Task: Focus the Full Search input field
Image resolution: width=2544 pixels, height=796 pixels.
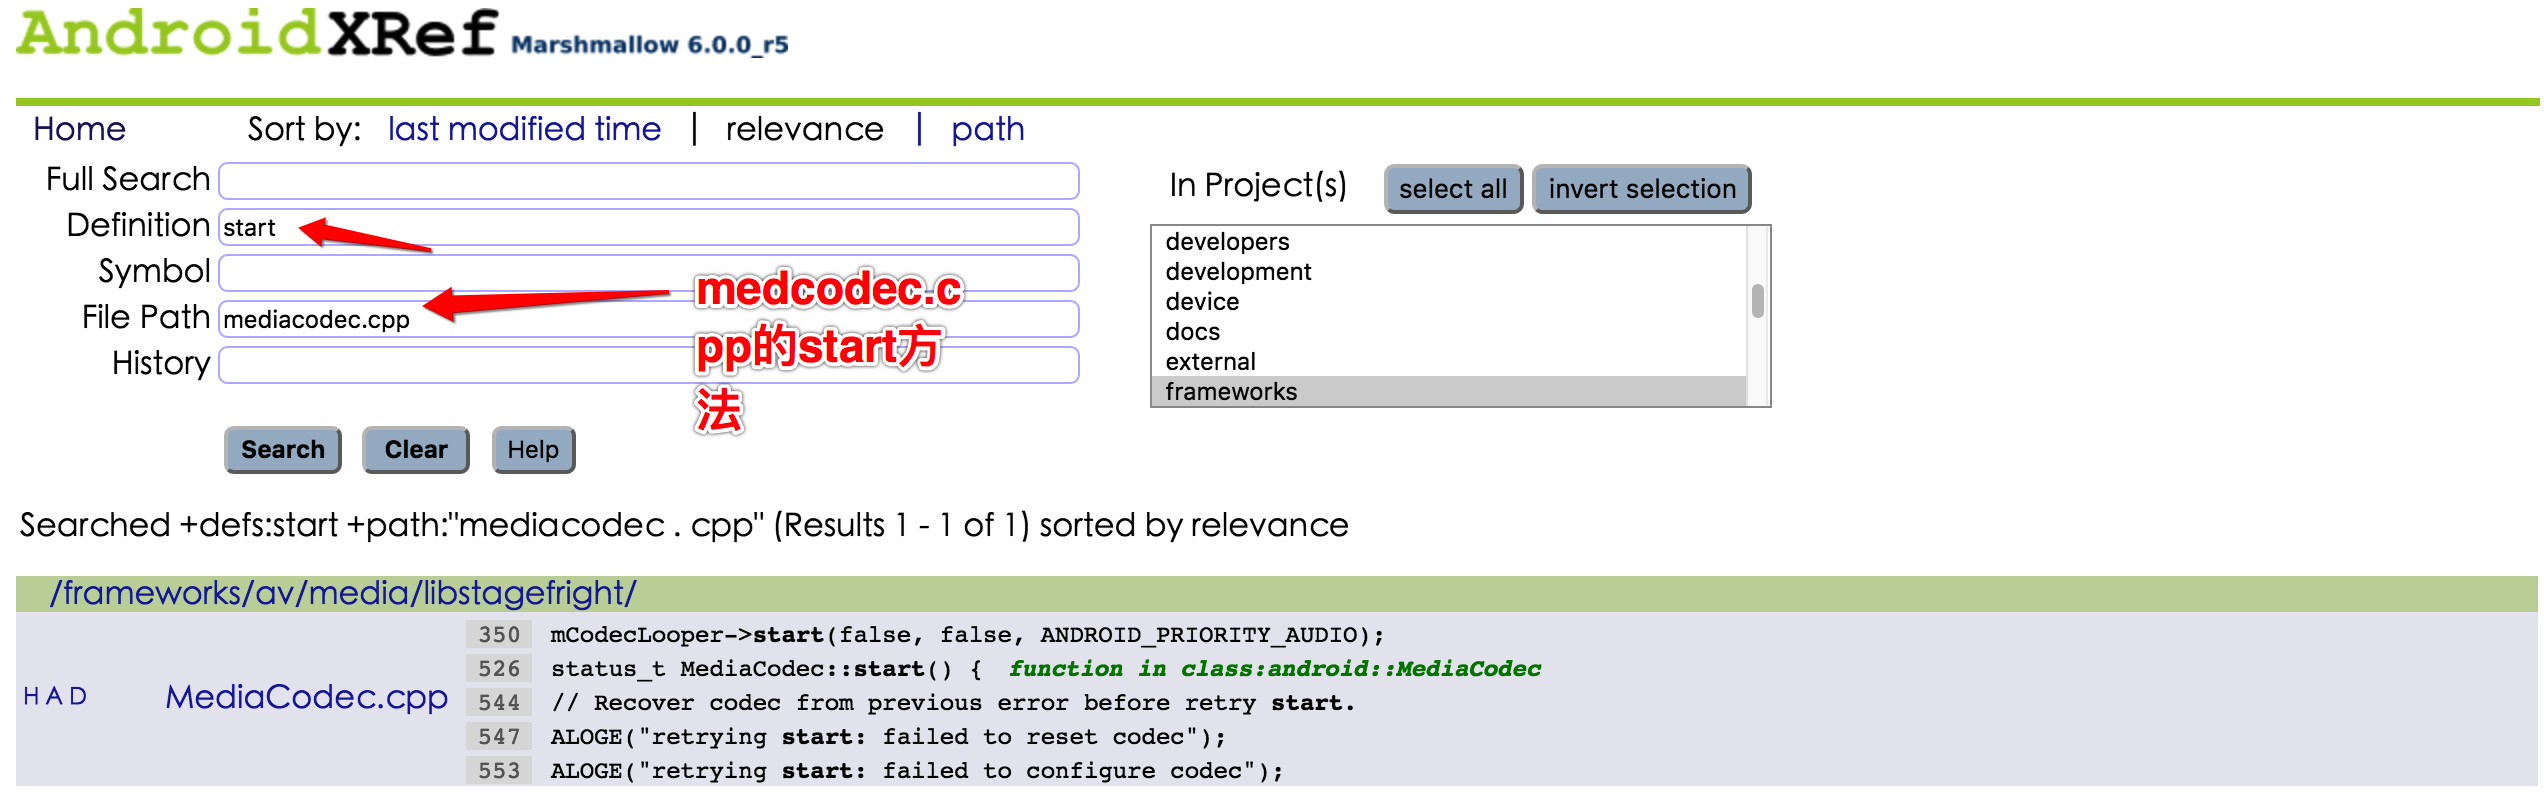Action: [x=649, y=181]
